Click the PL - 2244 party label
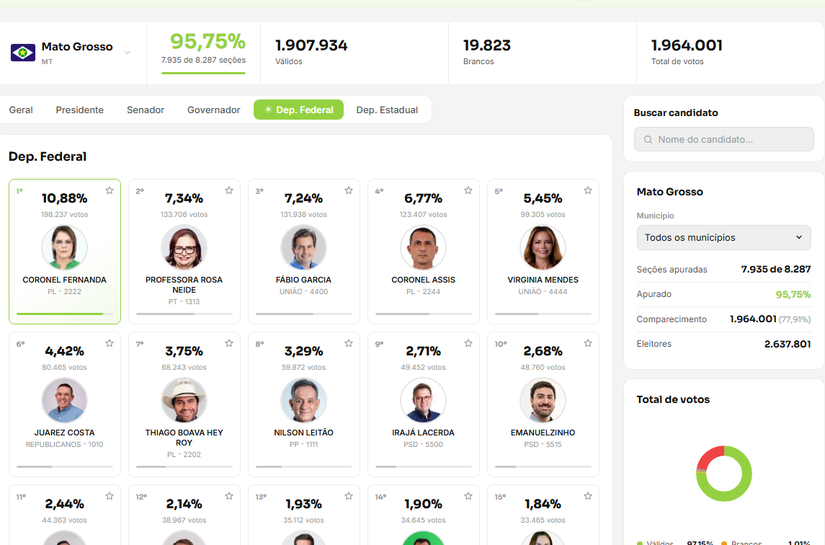Image resolution: width=825 pixels, height=545 pixels. (x=423, y=291)
